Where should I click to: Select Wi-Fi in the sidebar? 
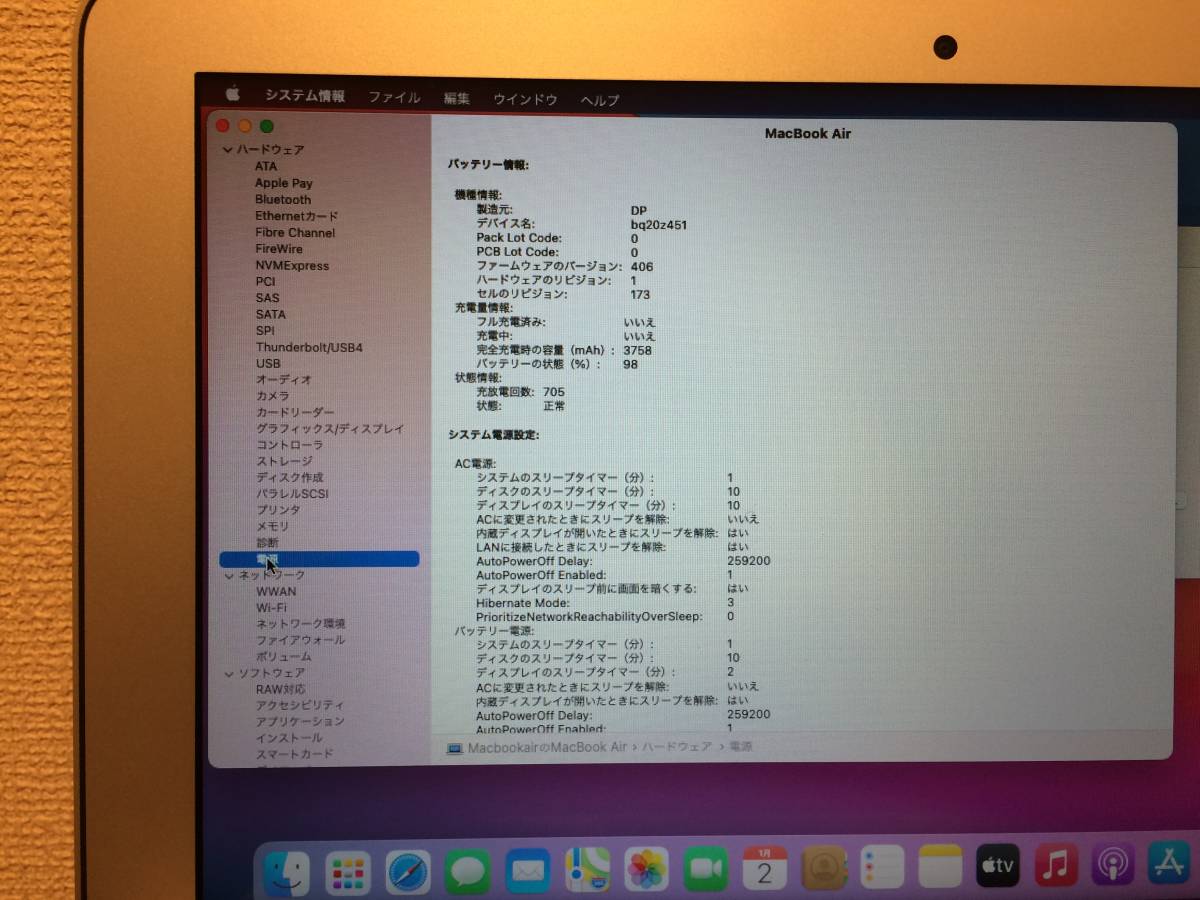(271, 607)
